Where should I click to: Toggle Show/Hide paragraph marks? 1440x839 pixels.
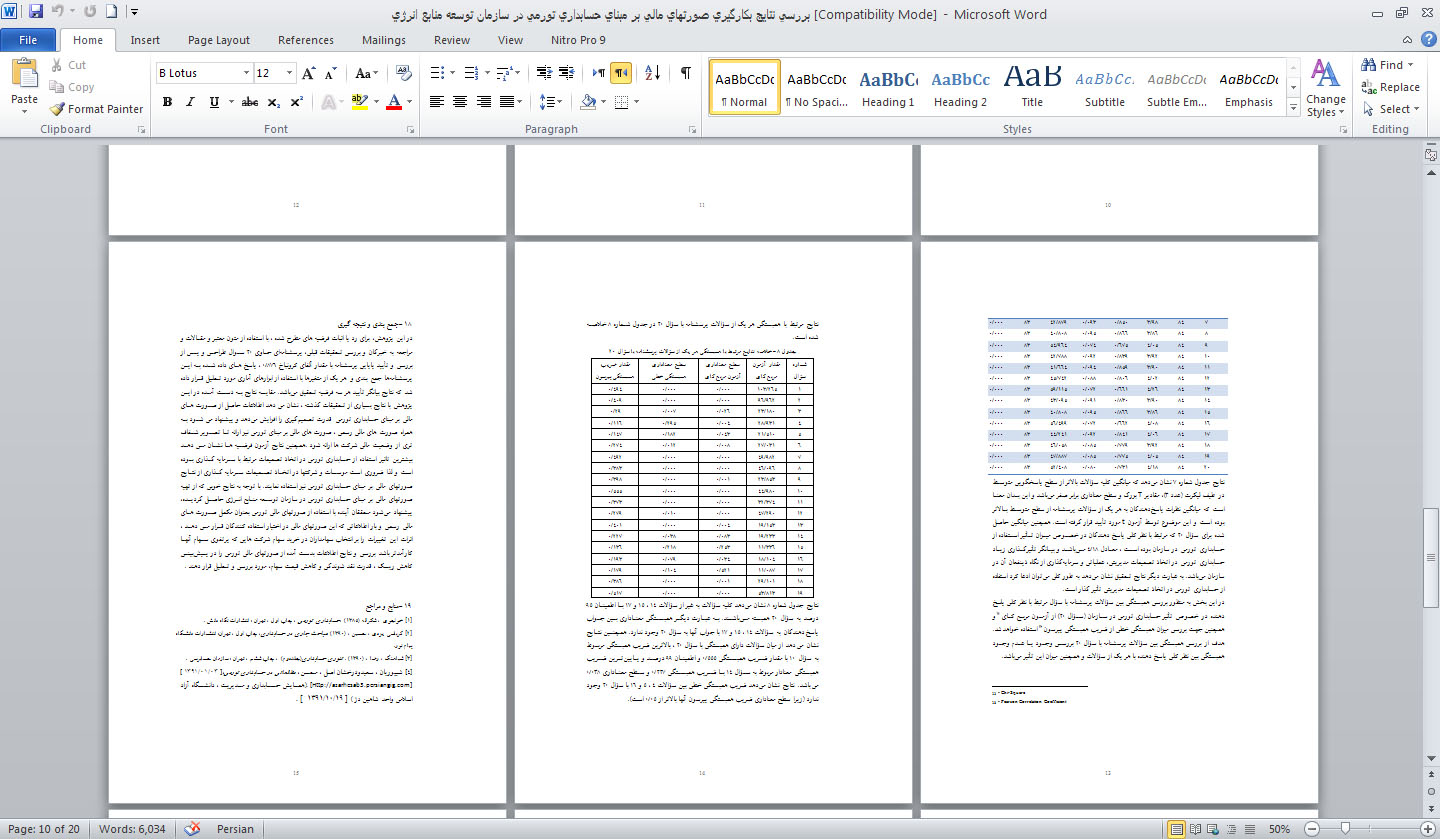pos(686,73)
